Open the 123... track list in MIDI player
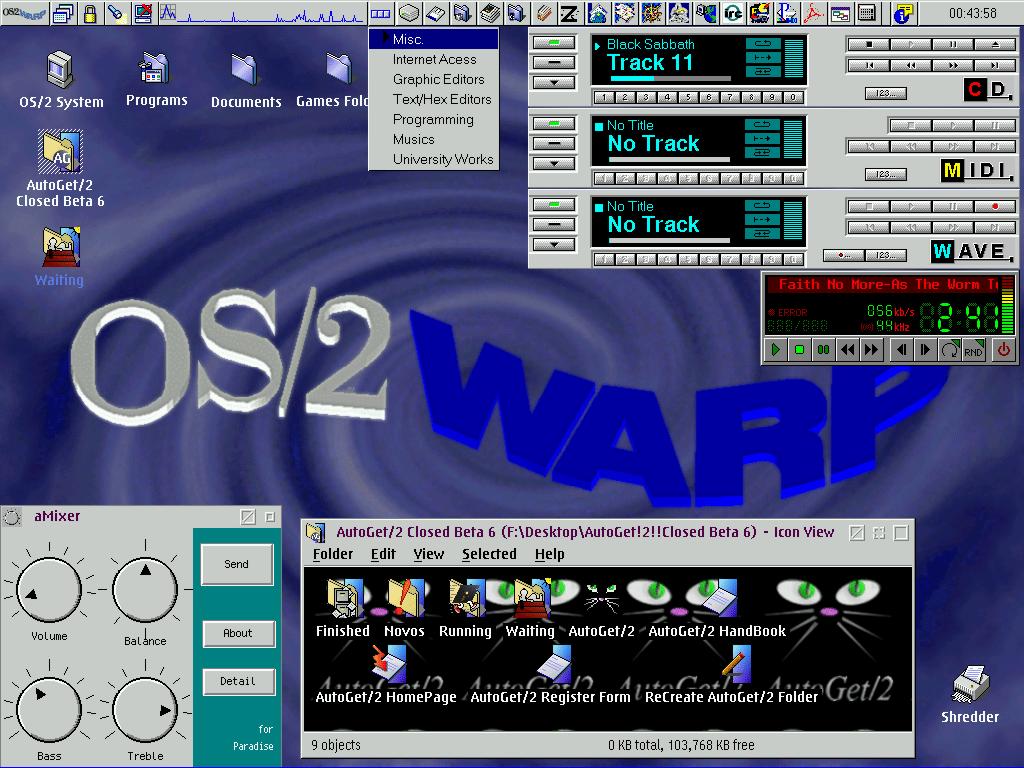This screenshot has width=1024, height=768. point(886,174)
